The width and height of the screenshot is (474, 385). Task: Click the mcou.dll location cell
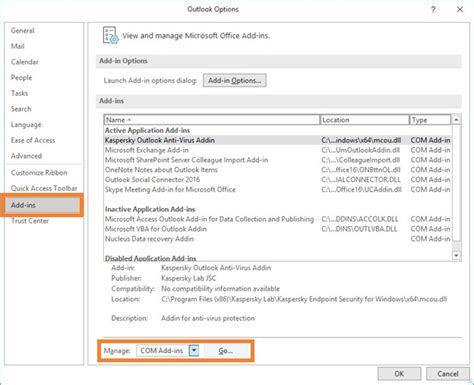tap(361, 140)
